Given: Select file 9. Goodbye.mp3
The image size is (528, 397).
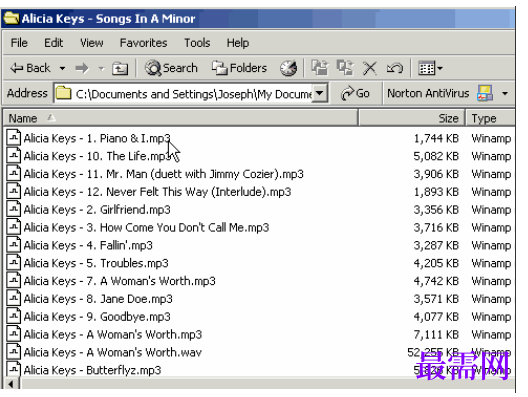Looking at the screenshot, I should [97, 317].
